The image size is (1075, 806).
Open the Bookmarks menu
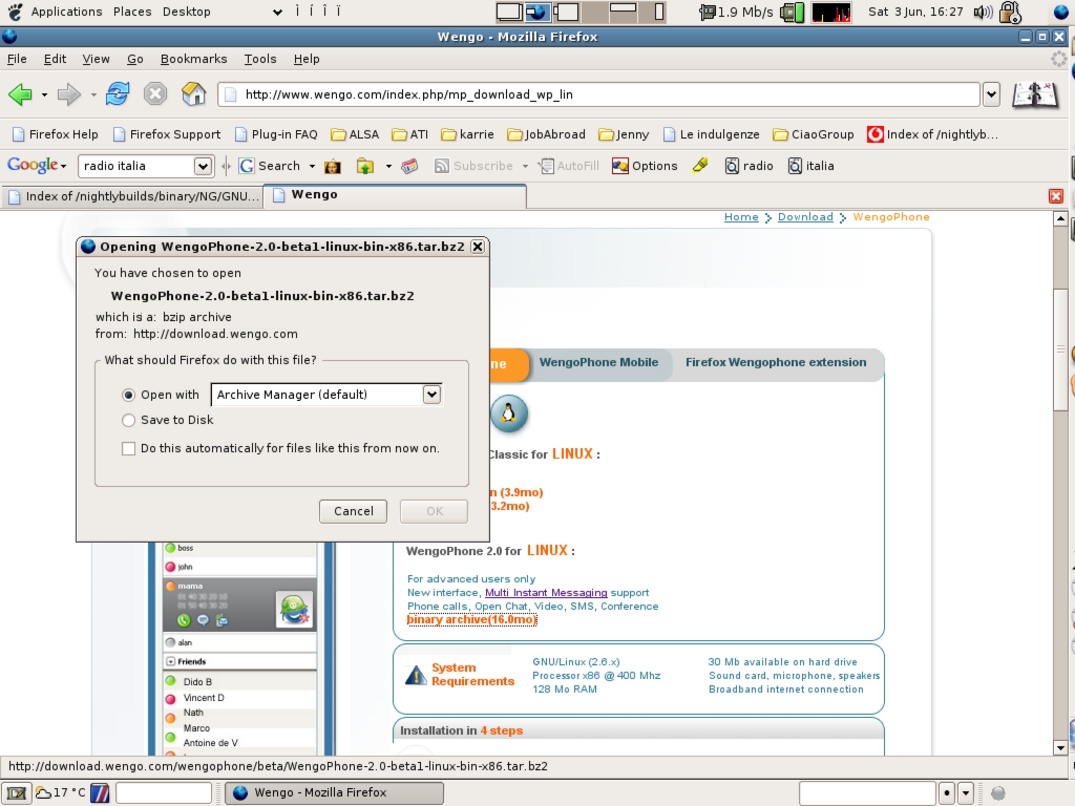(x=194, y=59)
